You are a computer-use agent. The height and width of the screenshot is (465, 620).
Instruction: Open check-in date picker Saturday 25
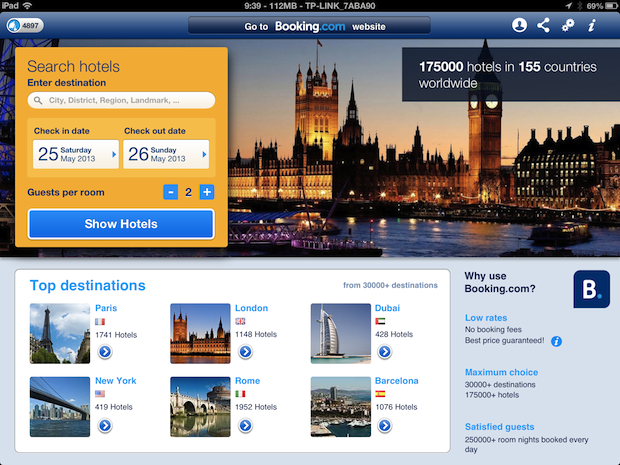pos(76,154)
